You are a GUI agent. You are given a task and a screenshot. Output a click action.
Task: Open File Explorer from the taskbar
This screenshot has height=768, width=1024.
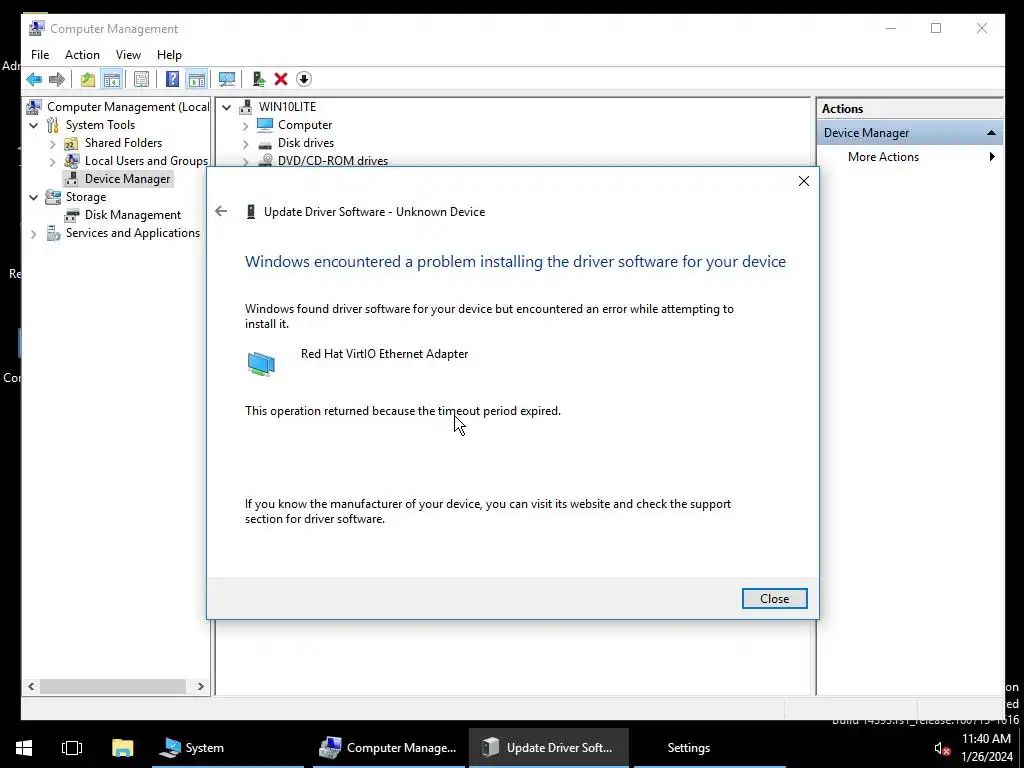(x=122, y=748)
